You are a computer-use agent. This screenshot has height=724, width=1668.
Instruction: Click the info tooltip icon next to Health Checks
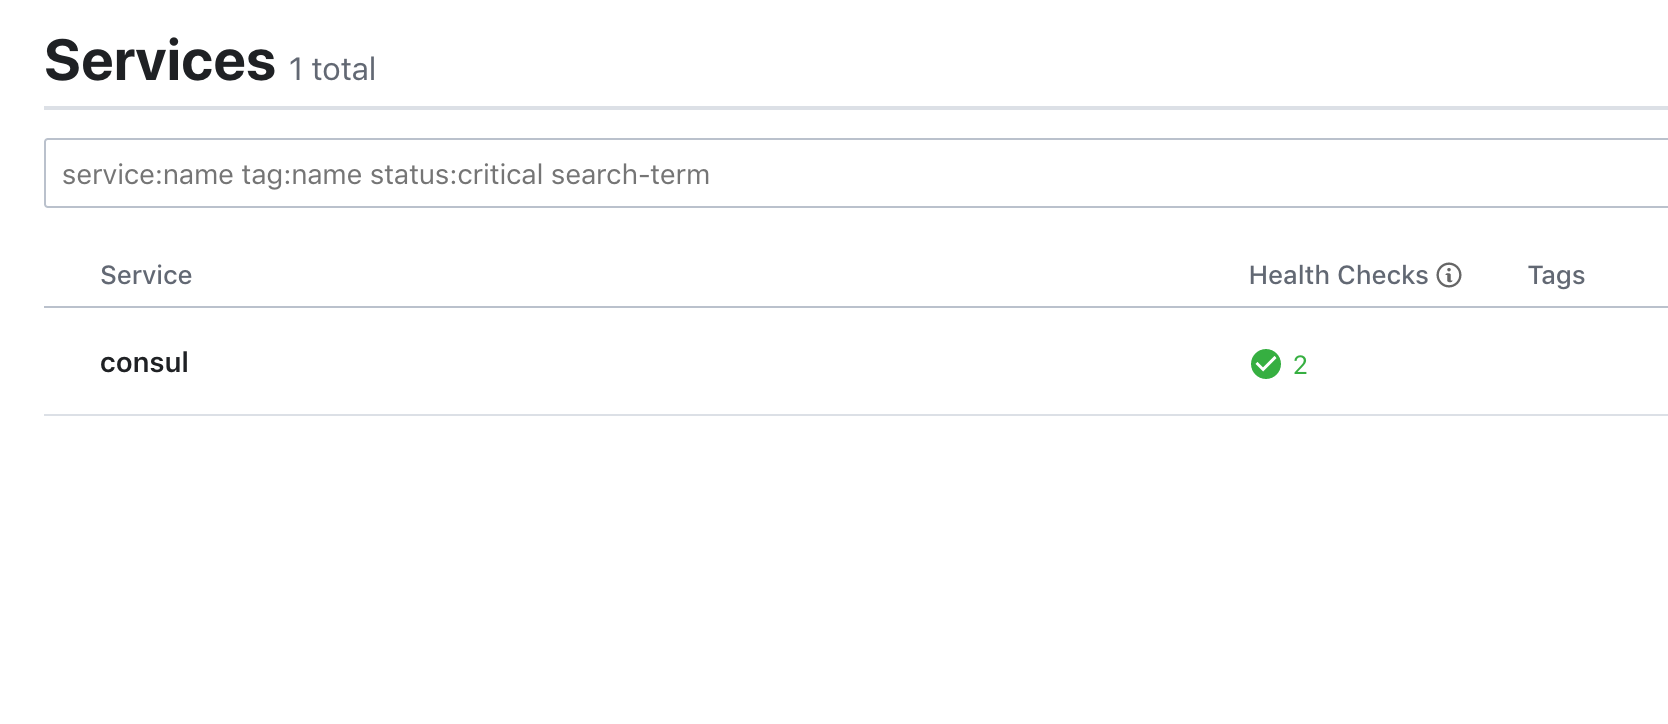1449,275
